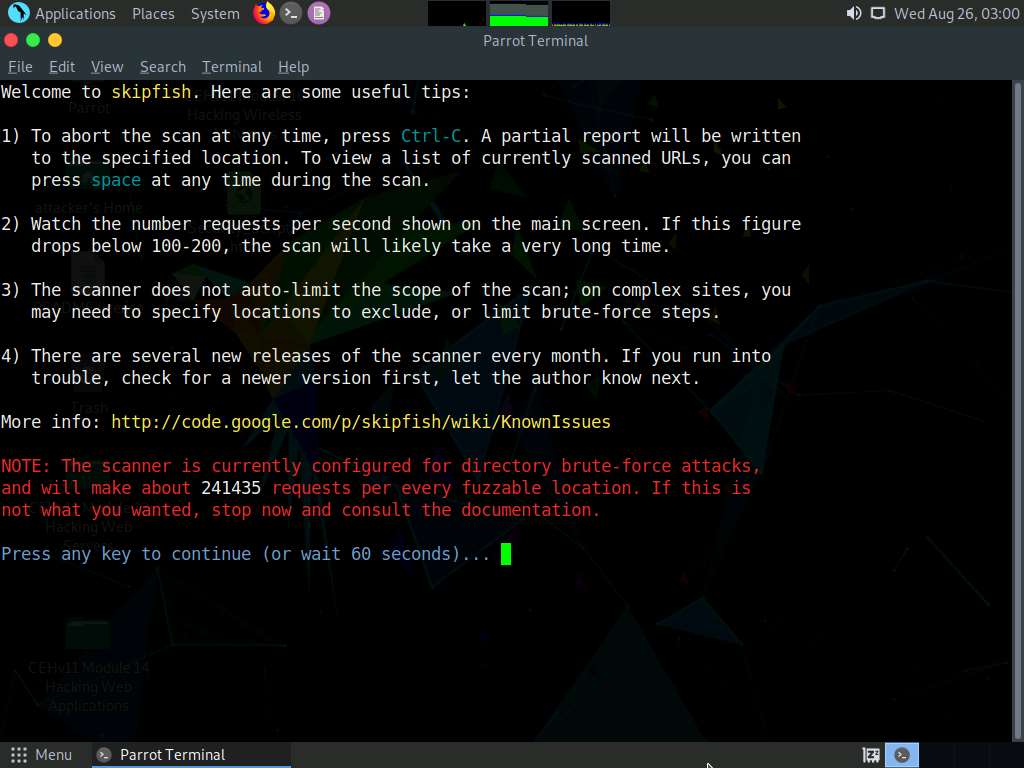Open the Parrot logo Applications icon
The image size is (1024, 768).
18,12
